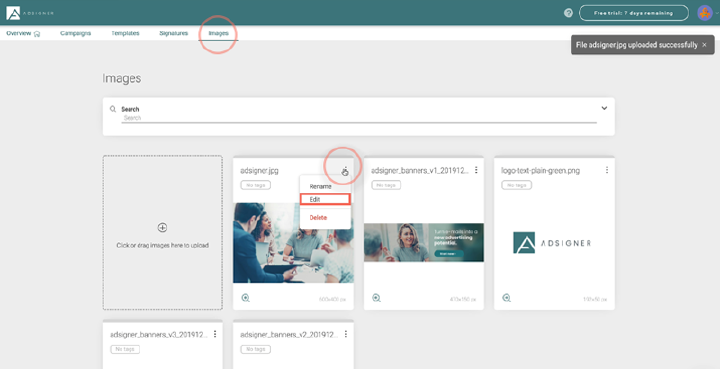Screen dimensions: 720x369
Task: Click No tags badge on adsigner_banners_v3
Action: pos(125,349)
